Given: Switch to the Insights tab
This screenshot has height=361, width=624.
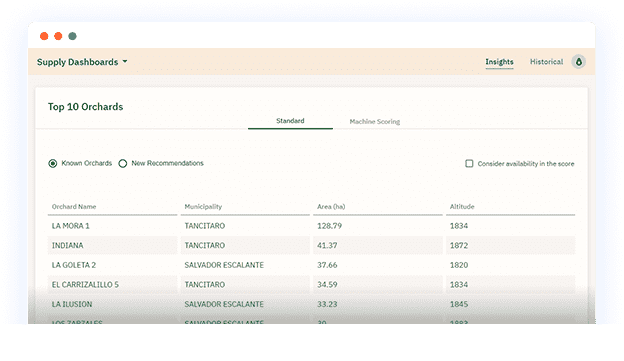Looking at the screenshot, I should pyautogui.click(x=499, y=62).
